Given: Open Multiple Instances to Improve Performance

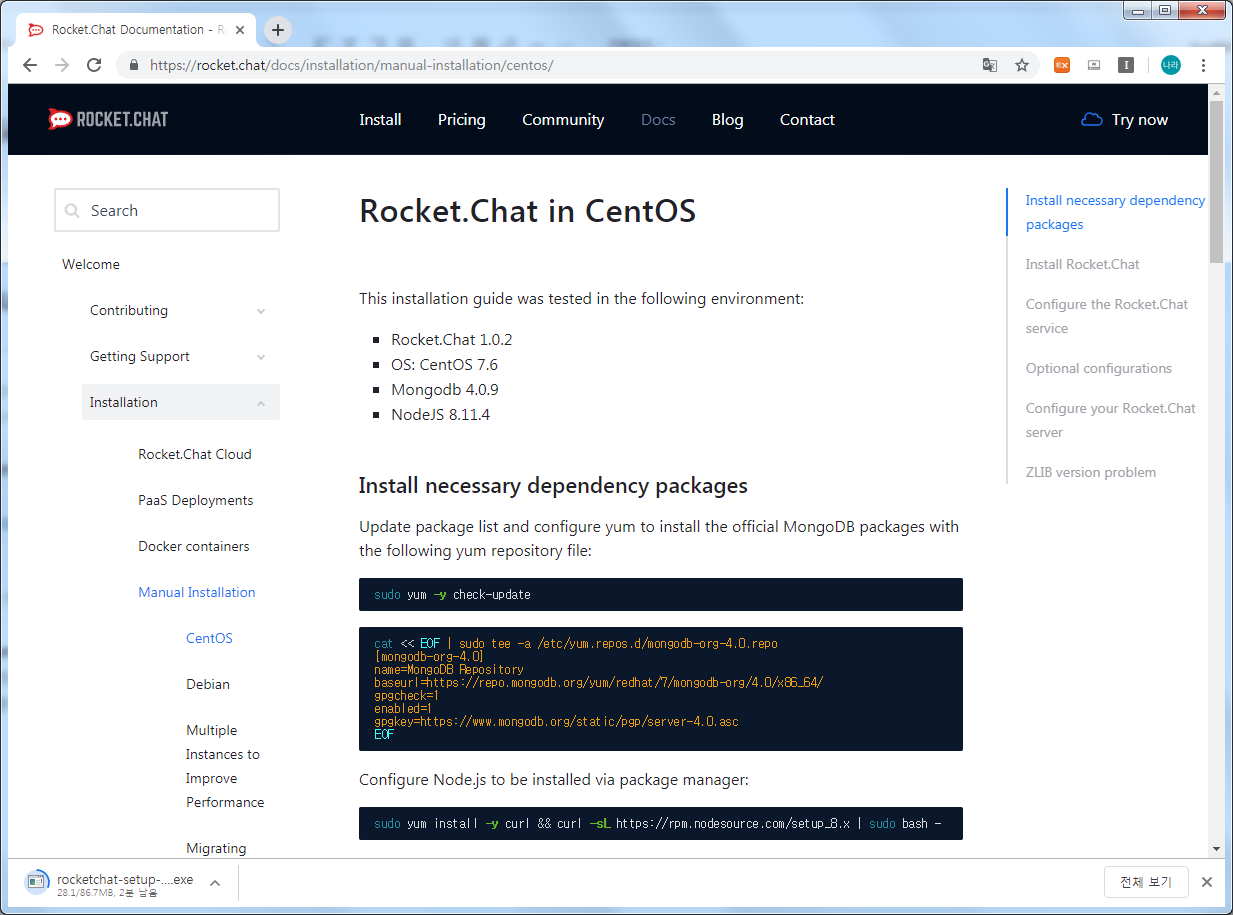Looking at the screenshot, I should click(x=225, y=767).
